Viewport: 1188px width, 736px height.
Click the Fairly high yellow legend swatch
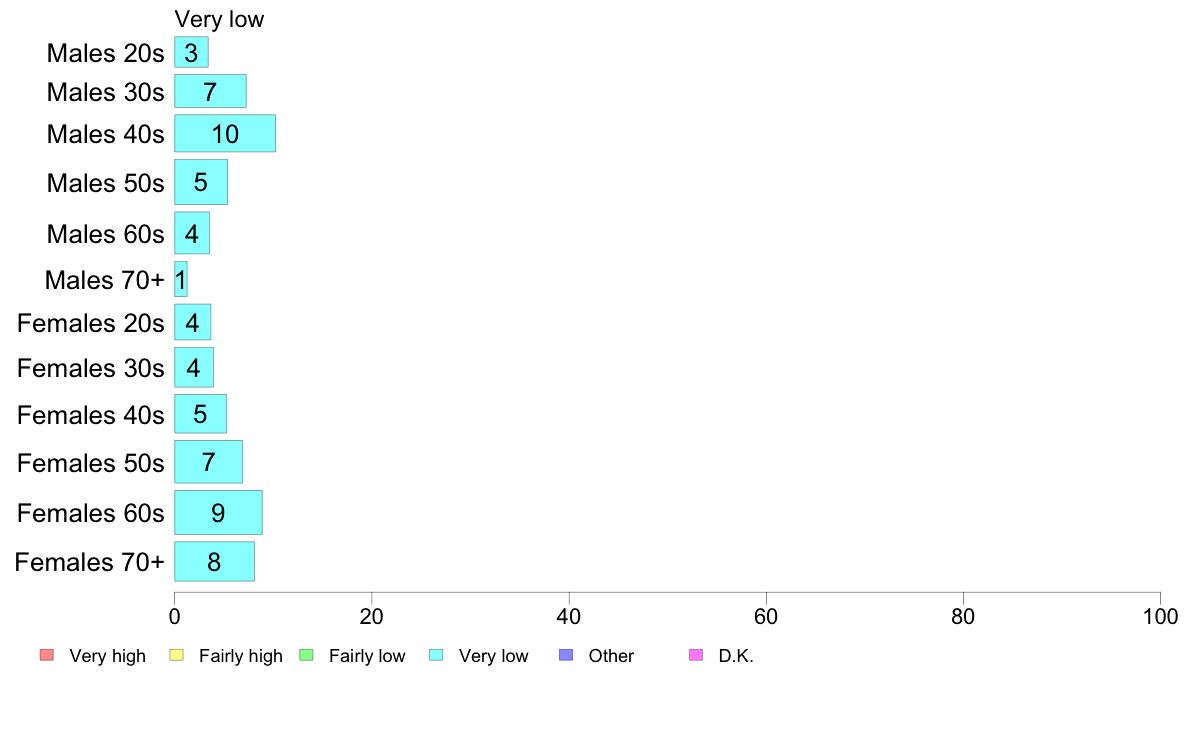[x=177, y=655]
